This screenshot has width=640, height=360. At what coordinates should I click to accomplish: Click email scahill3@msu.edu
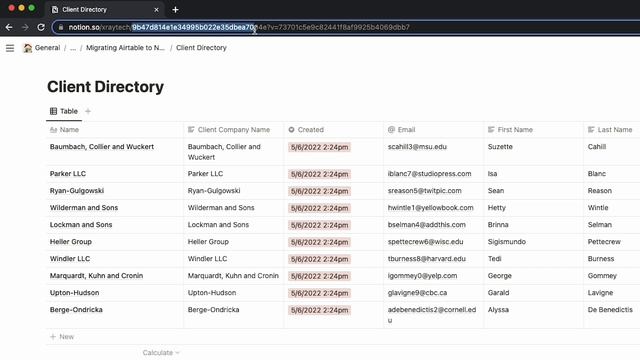click(x=417, y=147)
